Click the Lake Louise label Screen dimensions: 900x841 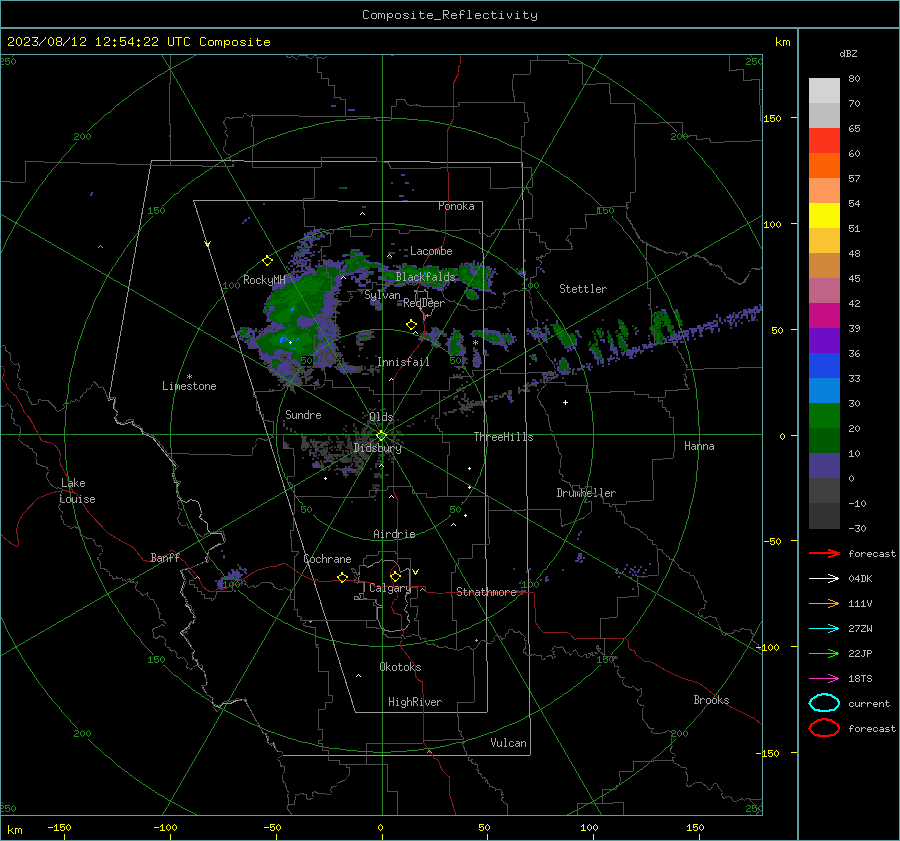(77, 491)
